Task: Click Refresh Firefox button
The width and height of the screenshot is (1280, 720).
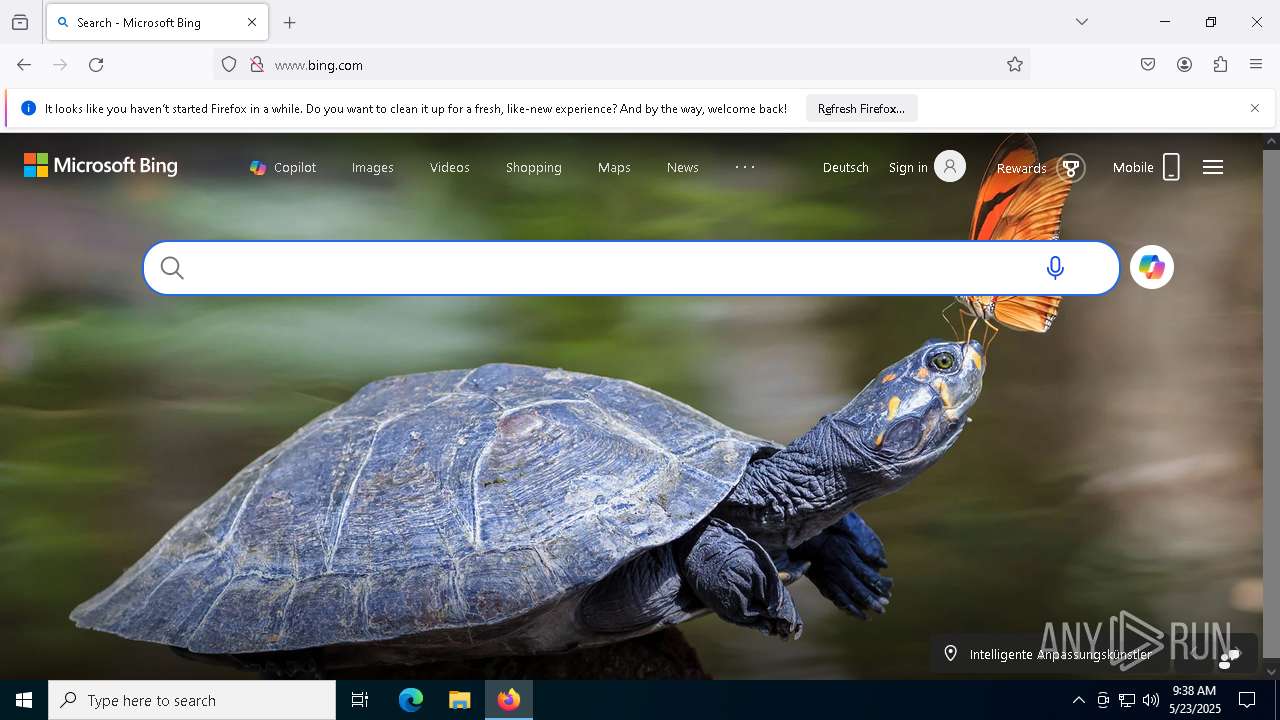Action: (x=861, y=108)
